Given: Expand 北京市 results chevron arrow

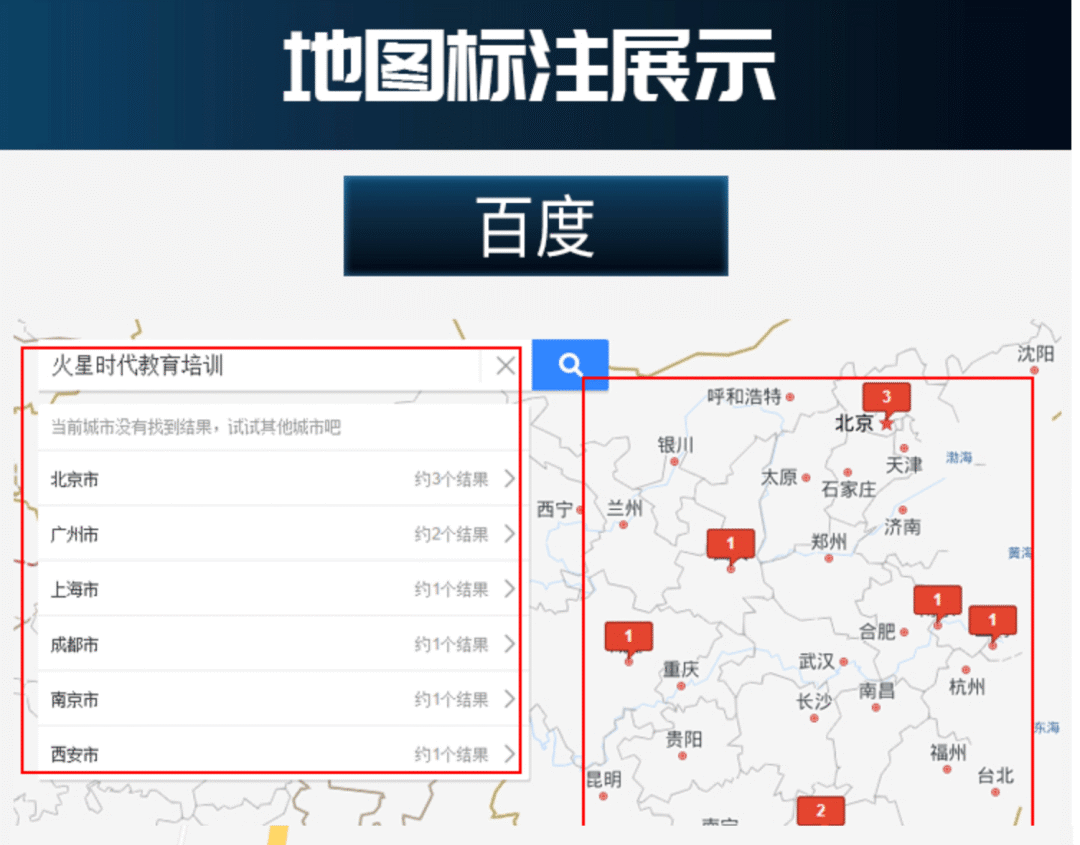Looking at the screenshot, I should (x=510, y=479).
